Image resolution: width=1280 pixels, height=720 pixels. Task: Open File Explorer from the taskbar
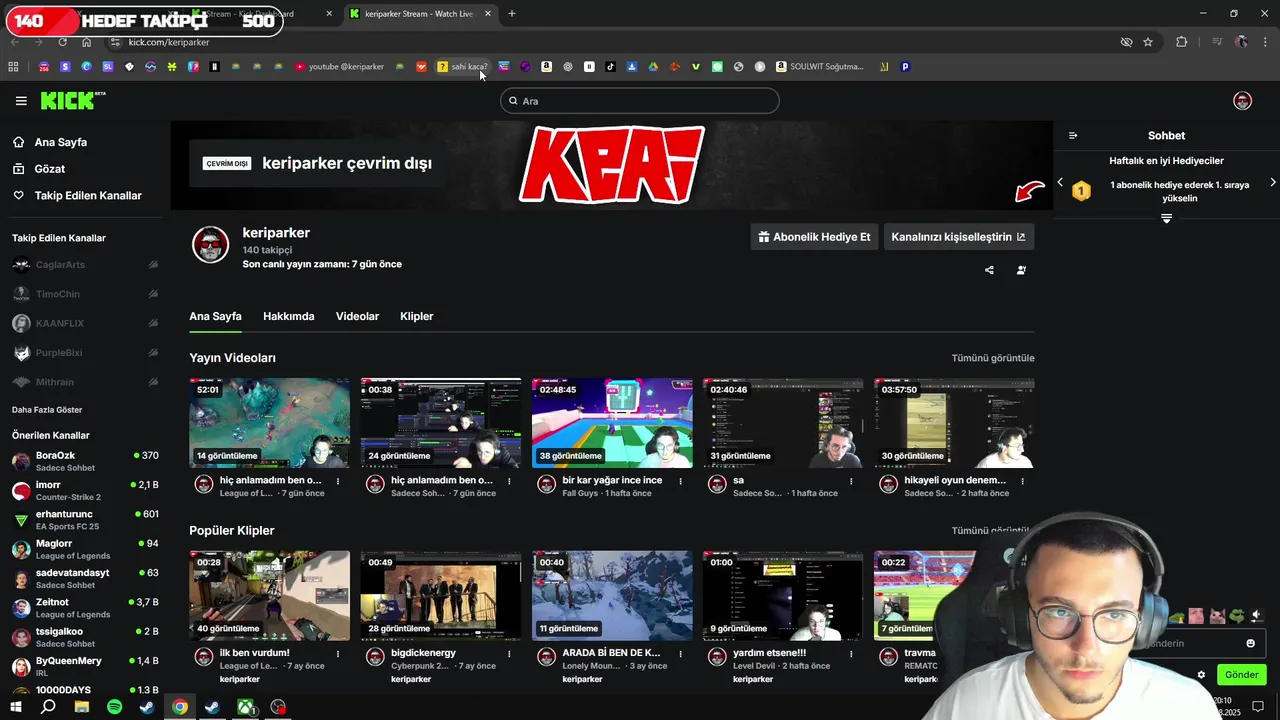[x=81, y=707]
